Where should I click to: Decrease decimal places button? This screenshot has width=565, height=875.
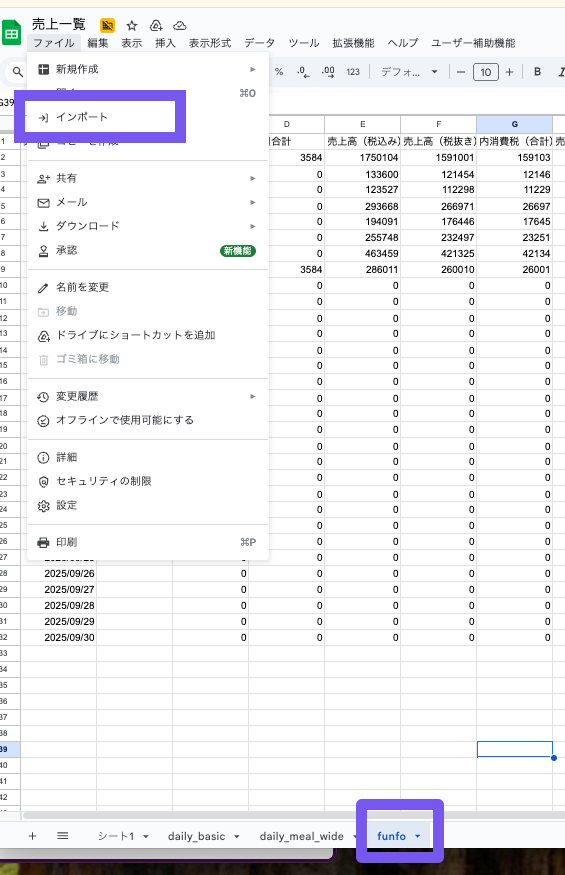point(303,72)
